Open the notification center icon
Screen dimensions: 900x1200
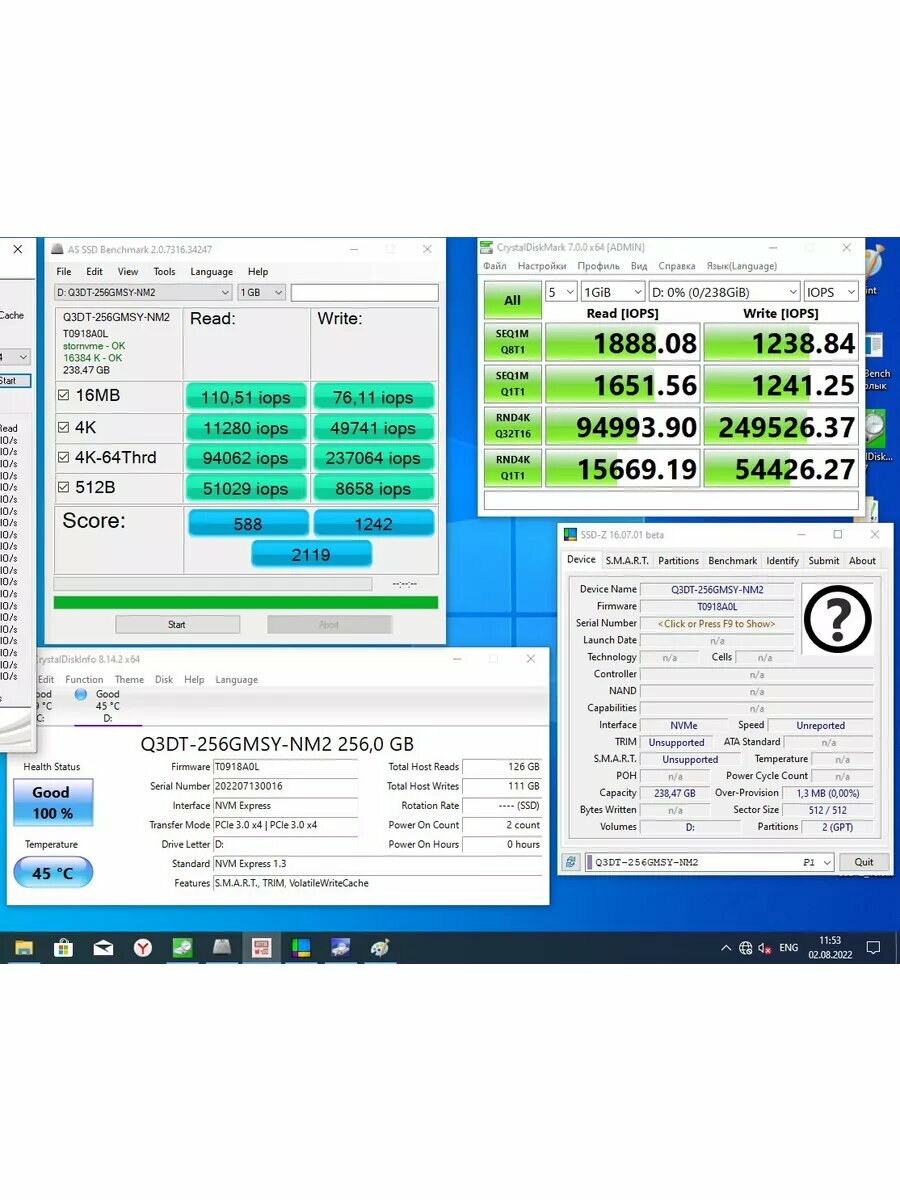point(873,947)
